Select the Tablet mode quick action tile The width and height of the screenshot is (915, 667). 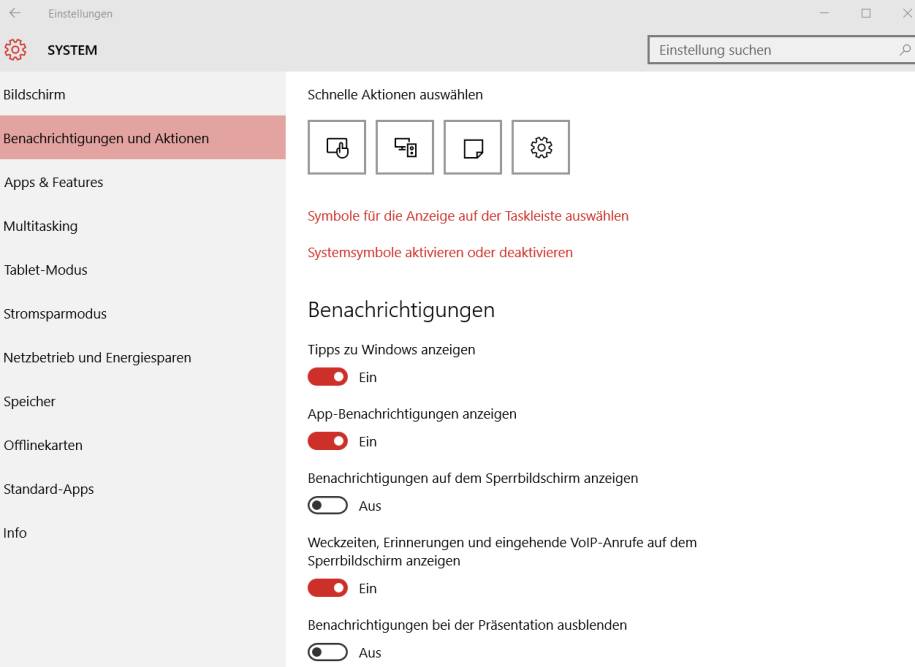pyautogui.click(x=337, y=147)
